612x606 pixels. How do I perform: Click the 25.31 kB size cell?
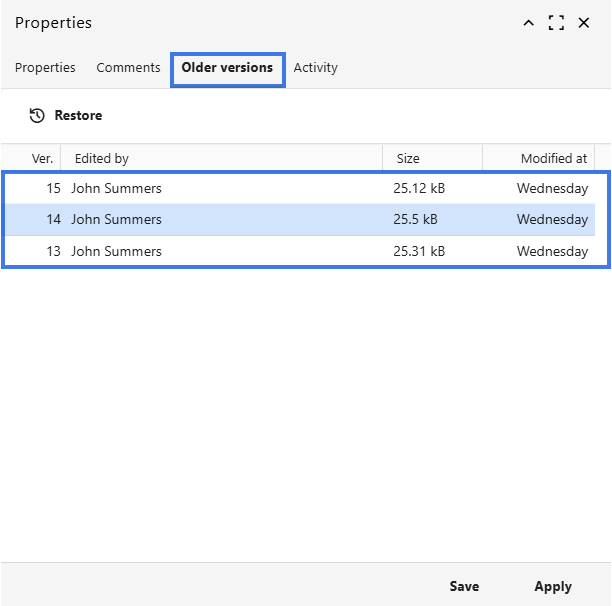pyautogui.click(x=419, y=251)
